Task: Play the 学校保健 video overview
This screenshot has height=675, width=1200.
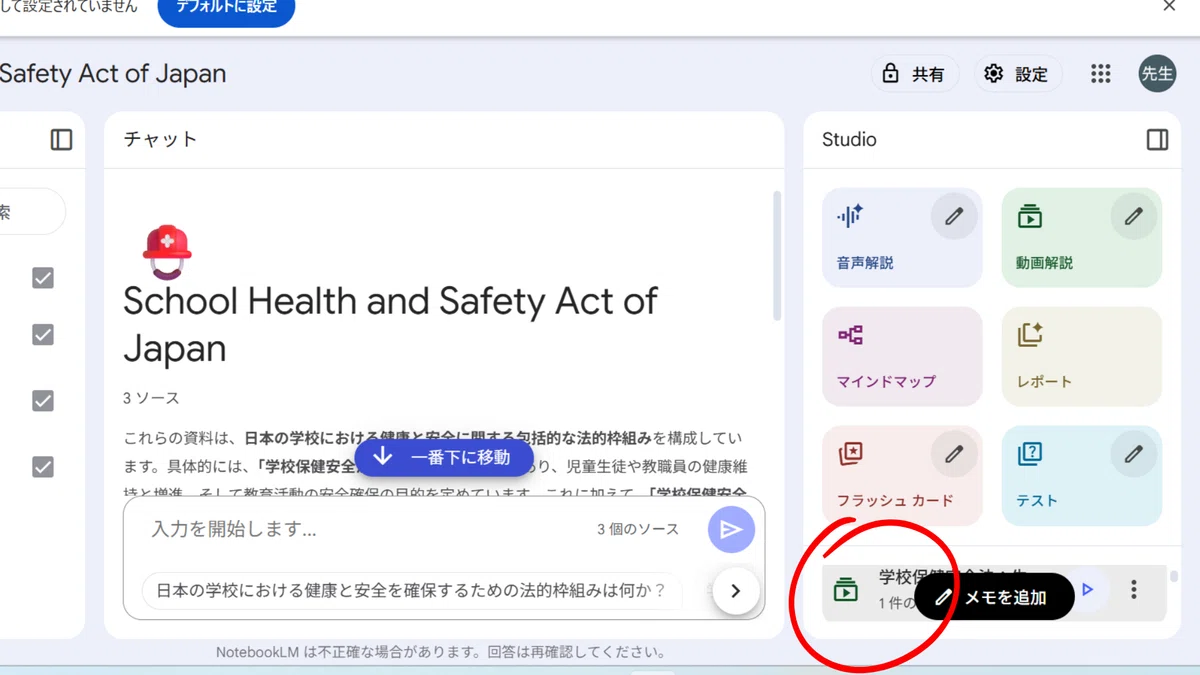Action: click(1088, 590)
